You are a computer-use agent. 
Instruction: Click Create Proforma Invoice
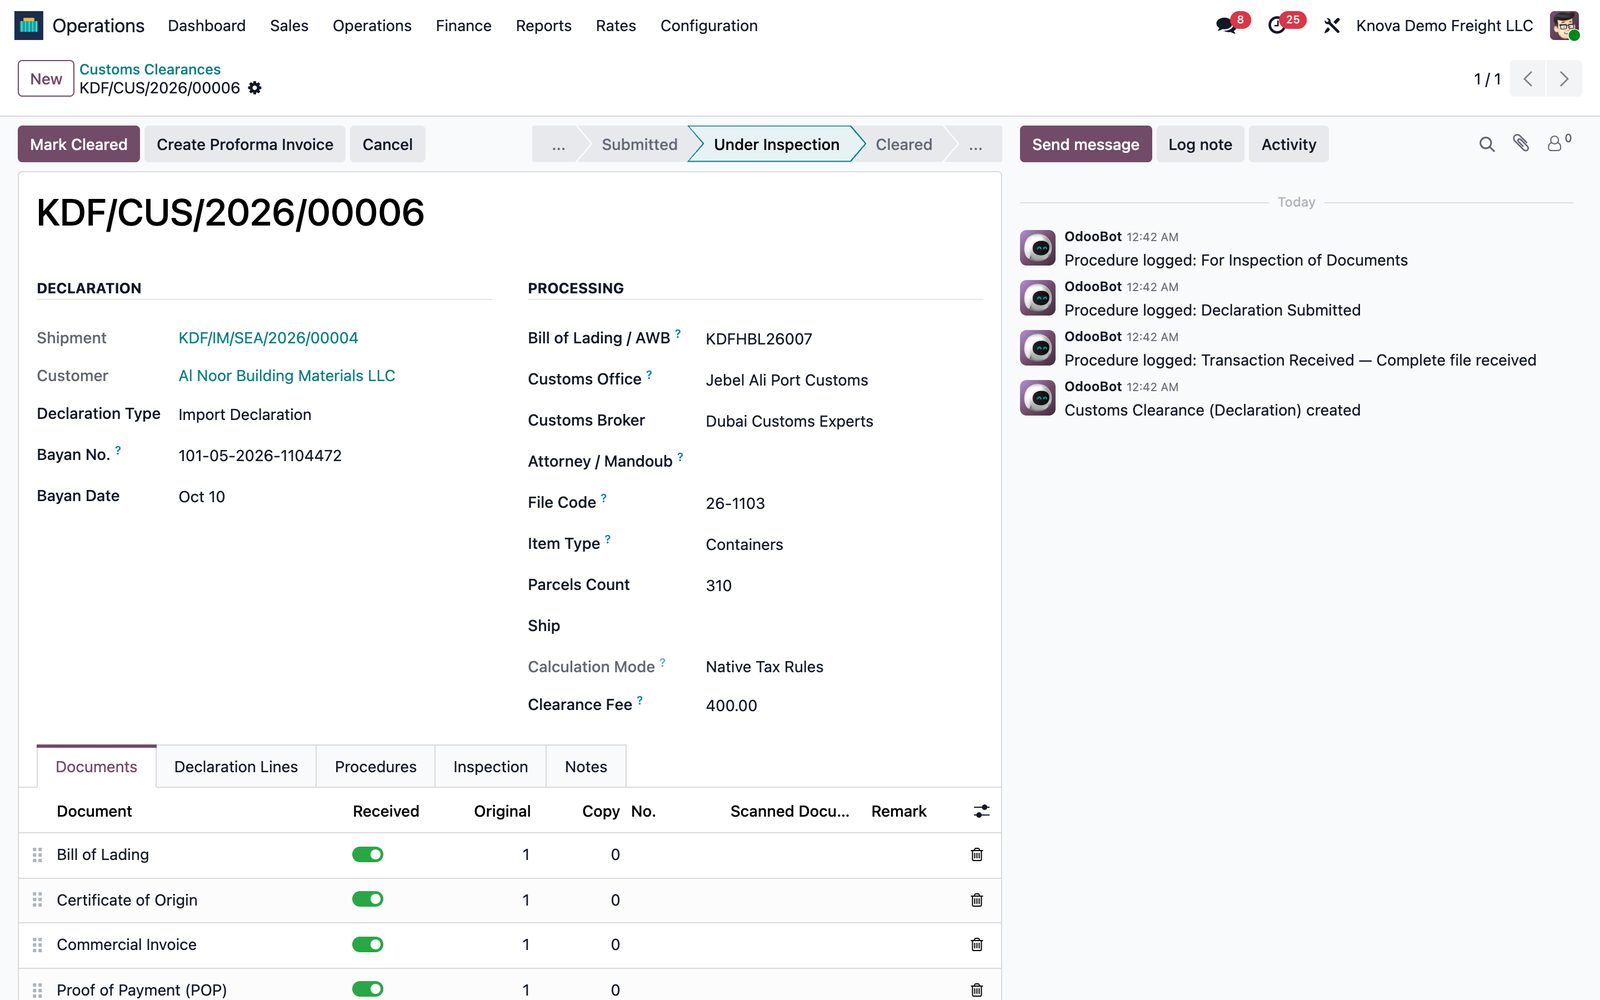click(x=245, y=144)
